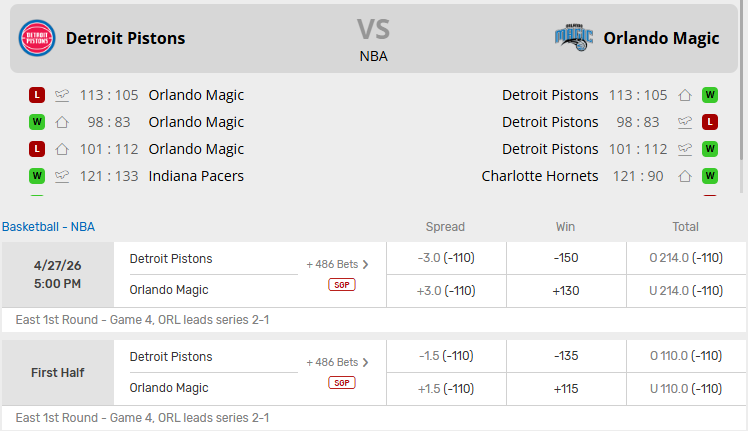Viewport: 748px width, 431px height.
Task: Choose Orlando Magic +1.5 First Half spread
Action: point(445,388)
